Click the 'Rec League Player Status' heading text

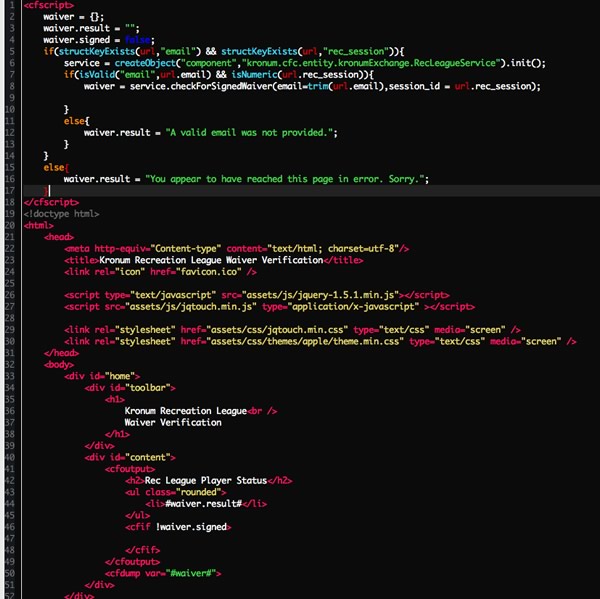click(206, 481)
